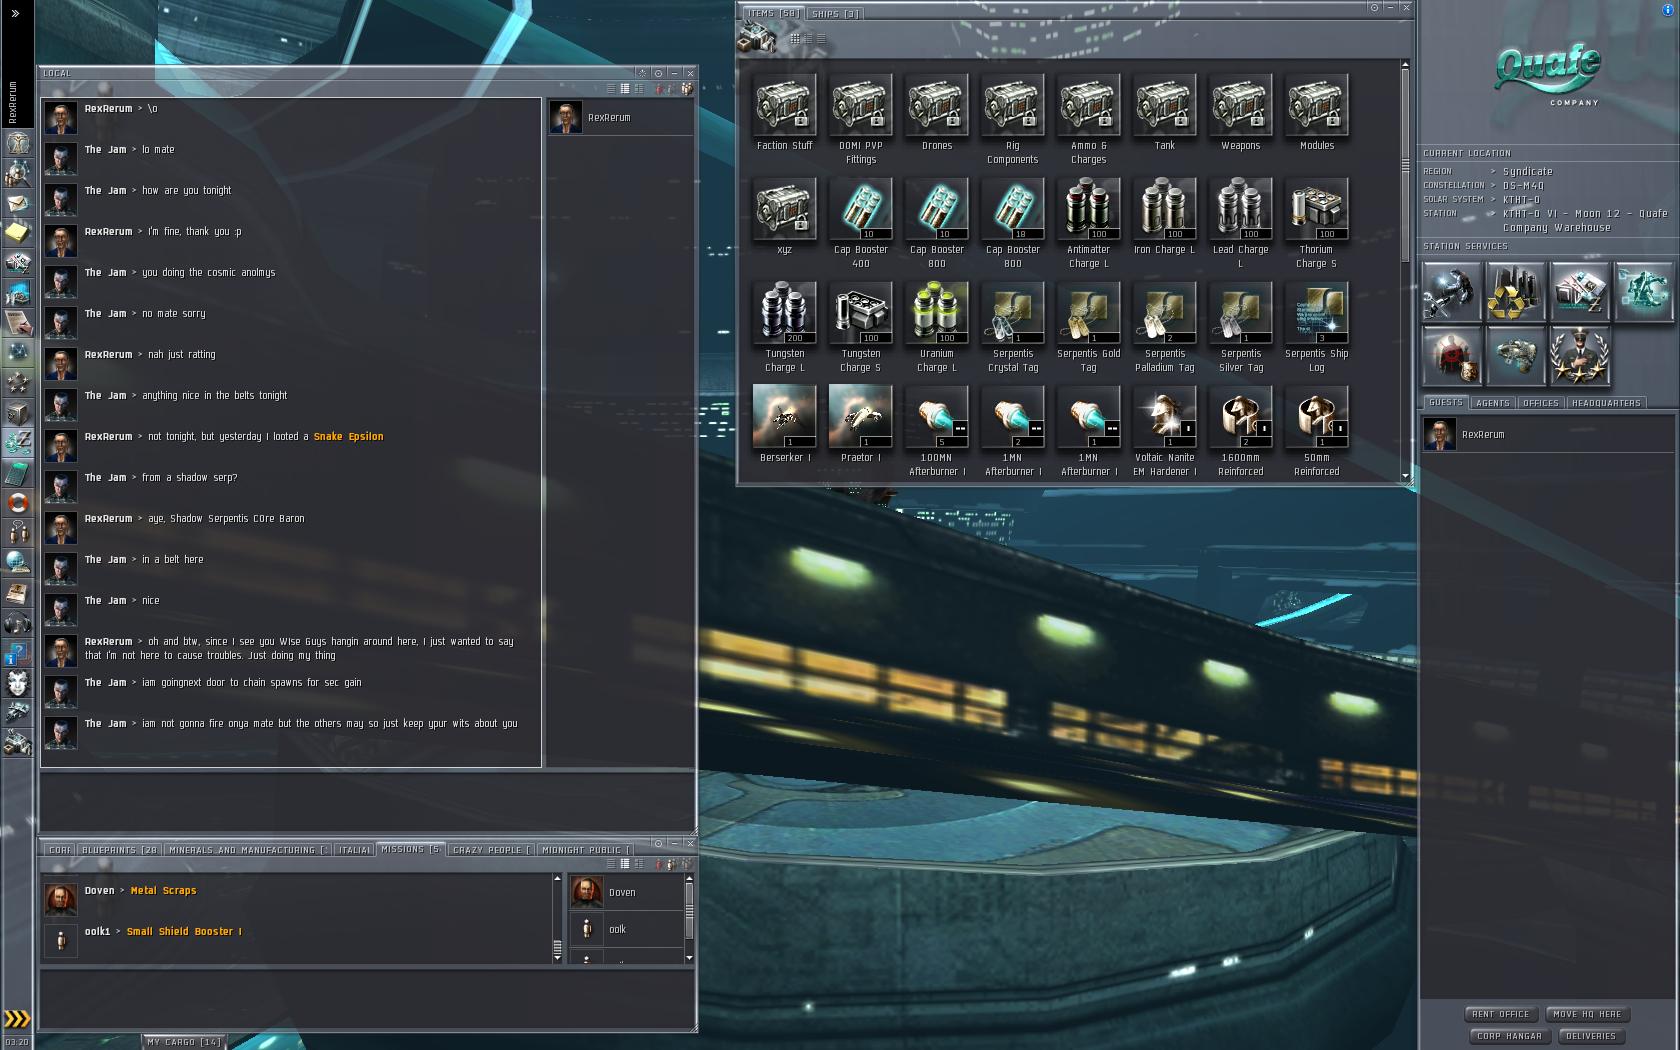Open the calculator icon in sidebar

17,473
